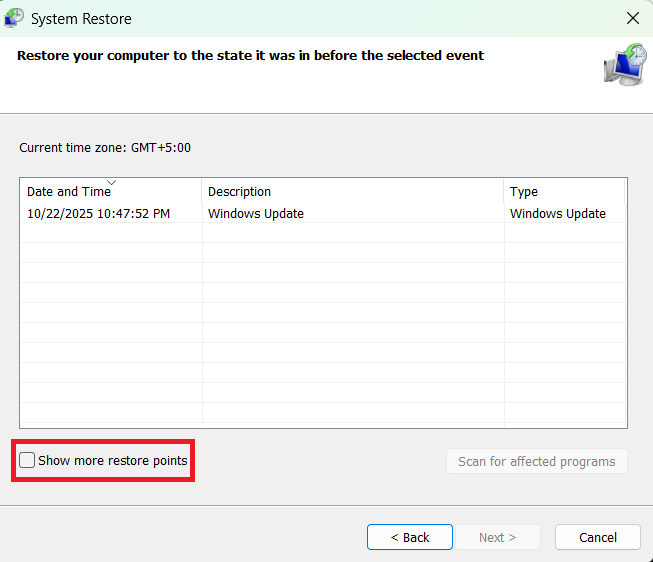Viewport: 653px width, 562px height.
Task: Sort restore points by the Type column
Action: coord(524,192)
